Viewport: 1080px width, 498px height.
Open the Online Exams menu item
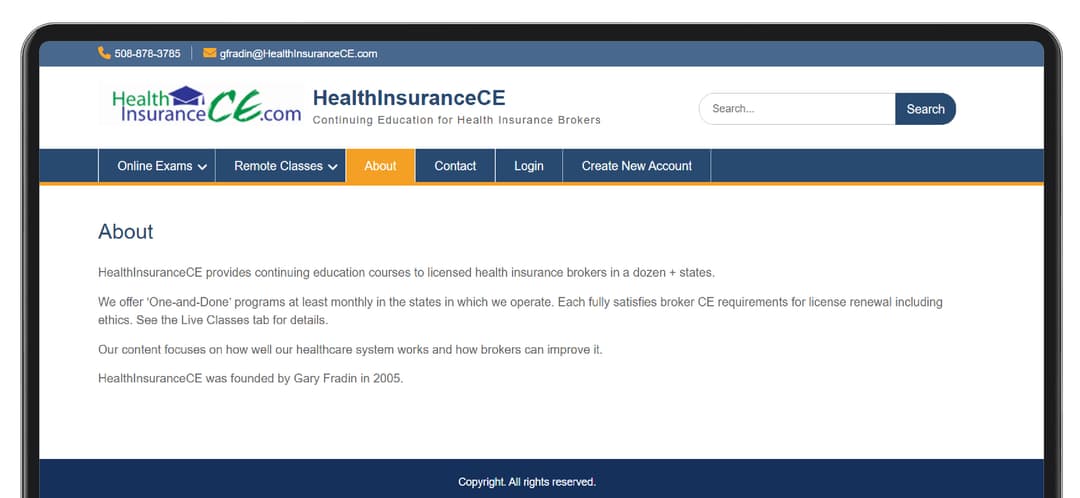[157, 166]
